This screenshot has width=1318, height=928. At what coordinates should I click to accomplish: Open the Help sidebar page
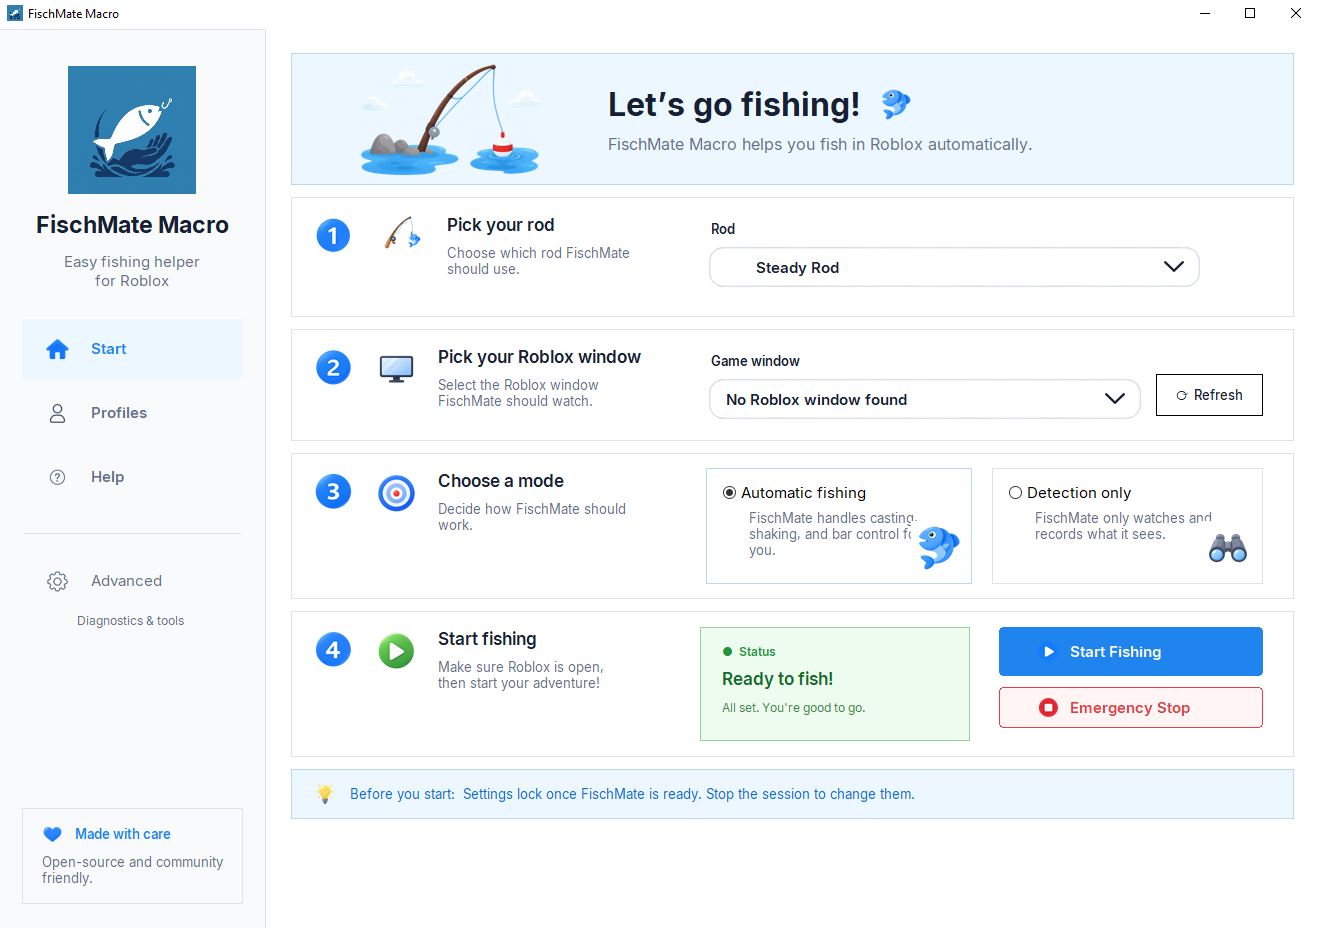(132, 477)
